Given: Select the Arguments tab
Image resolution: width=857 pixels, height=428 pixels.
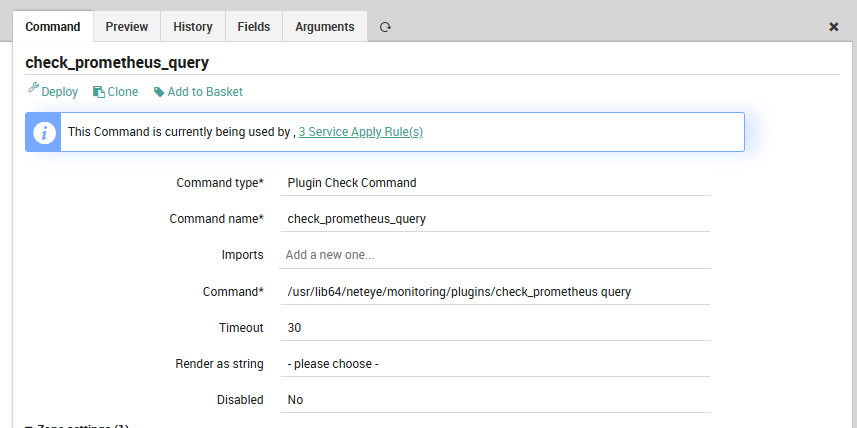Looking at the screenshot, I should 324,27.
